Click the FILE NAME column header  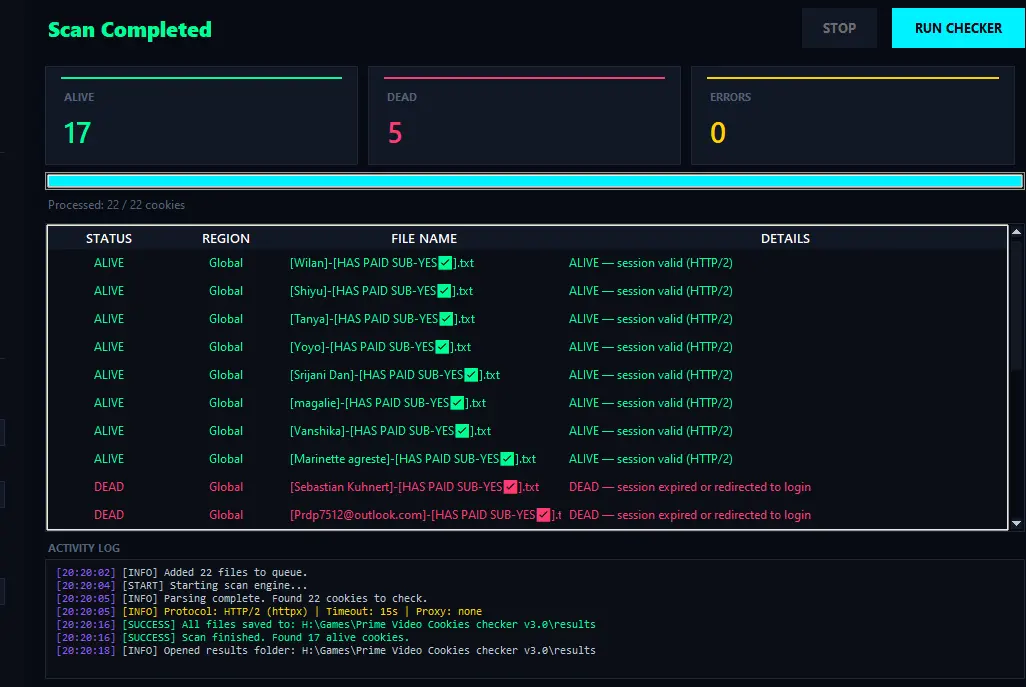coord(424,239)
